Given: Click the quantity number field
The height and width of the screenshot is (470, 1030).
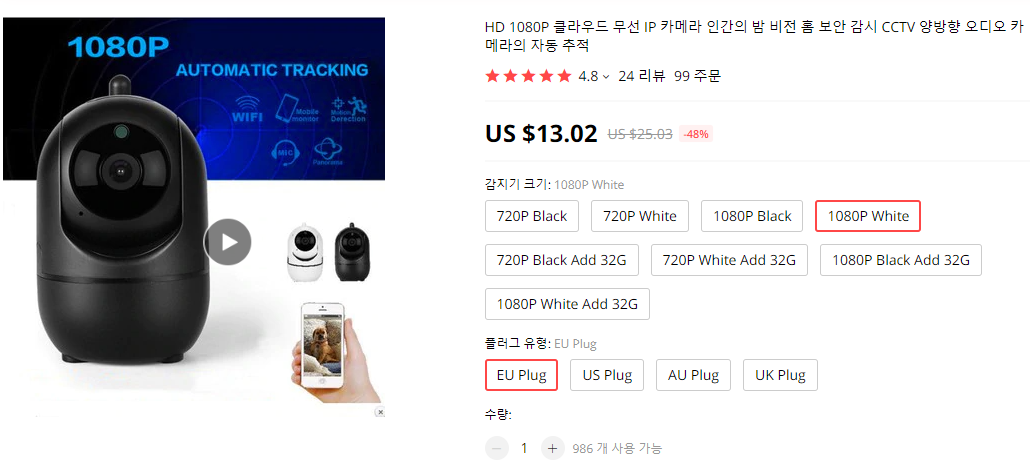Looking at the screenshot, I should pos(524,448).
